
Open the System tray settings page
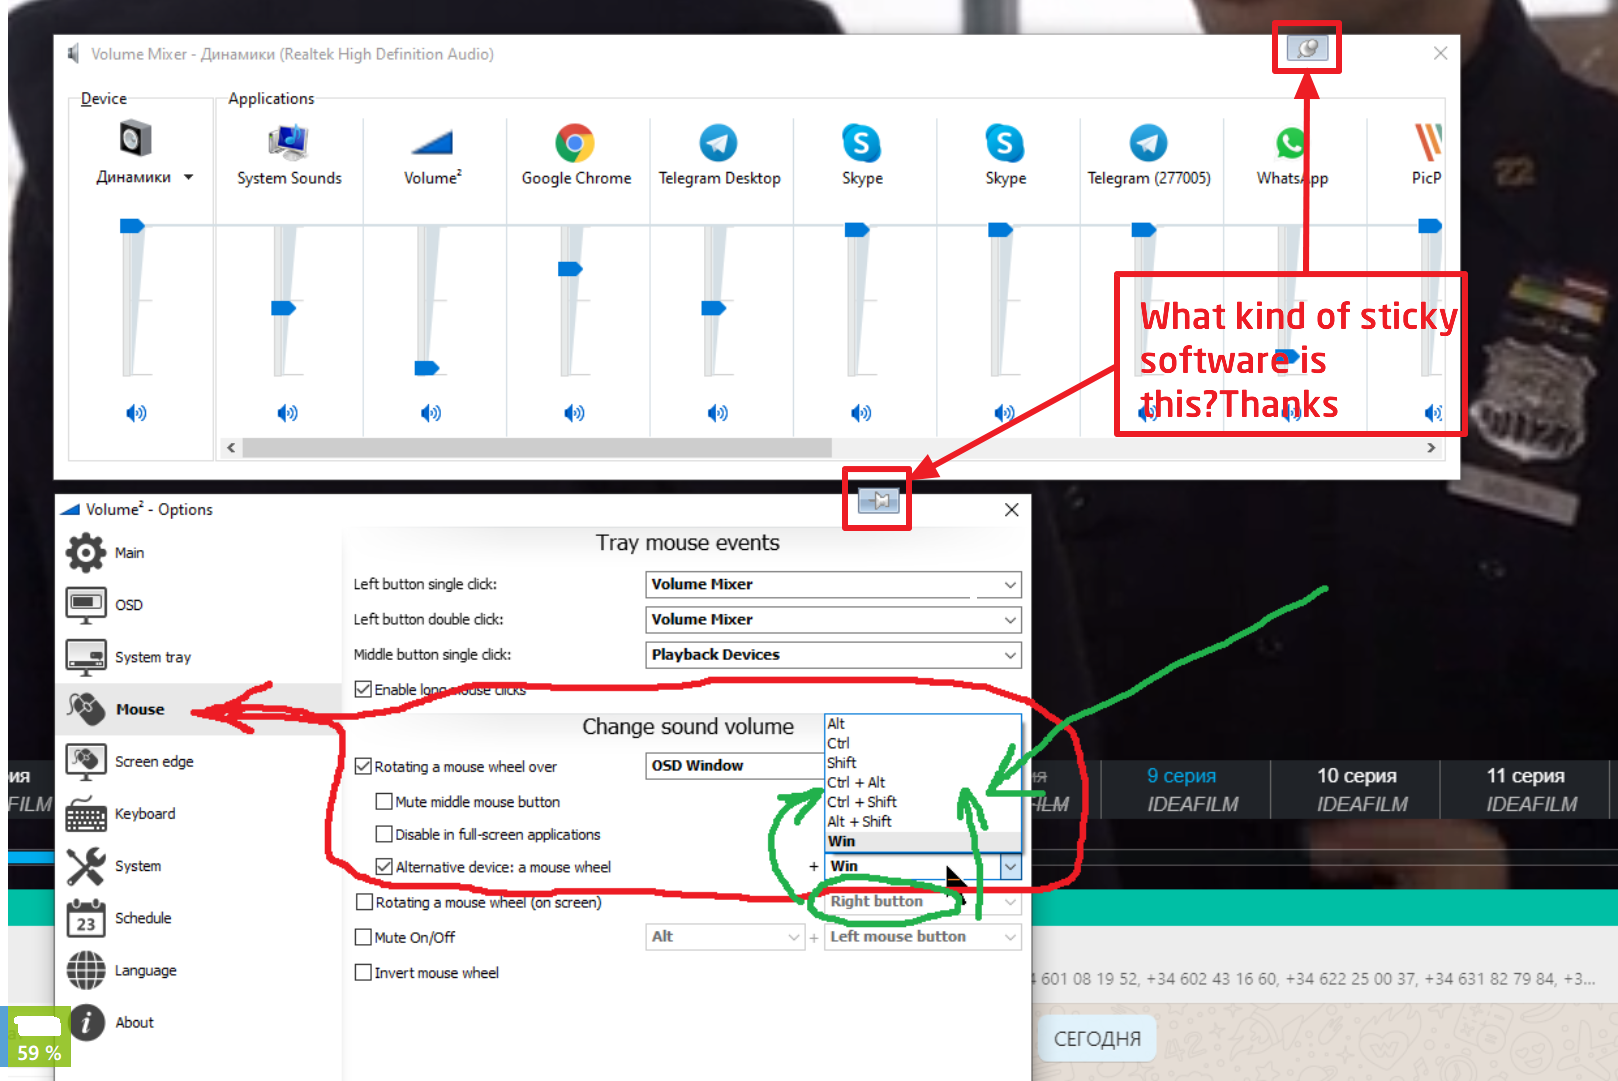pos(198,657)
